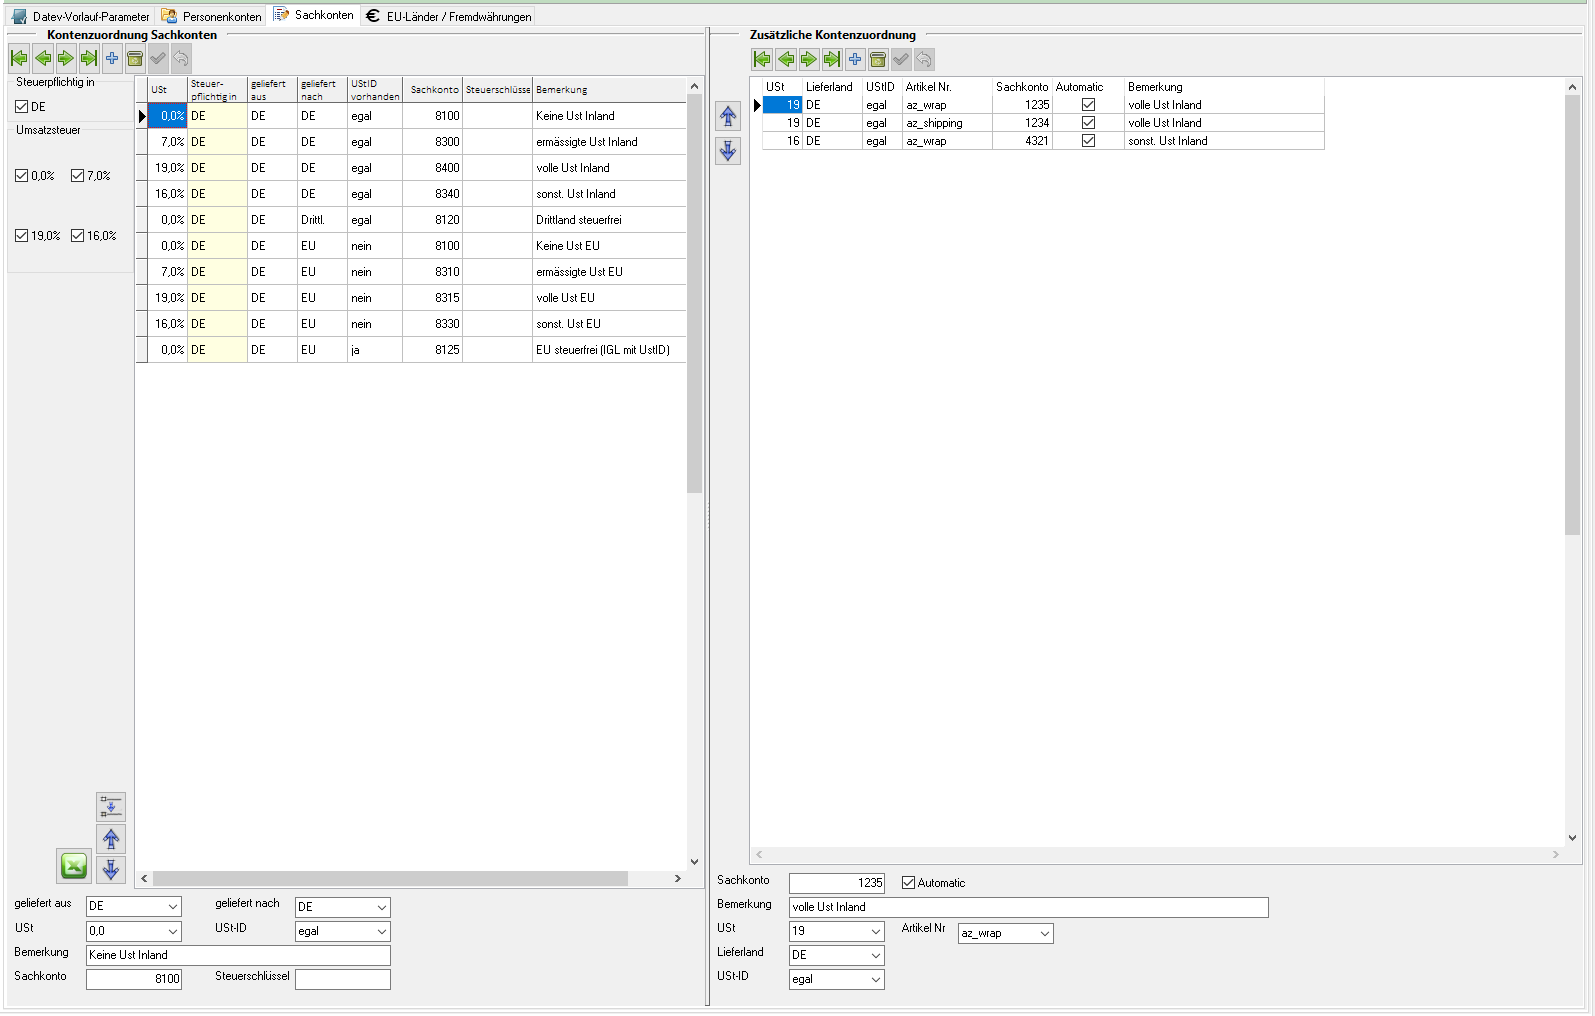Screen dimensions: 1595x1016
Task: Click the blue down arrow between panels
Action: [x=728, y=151]
